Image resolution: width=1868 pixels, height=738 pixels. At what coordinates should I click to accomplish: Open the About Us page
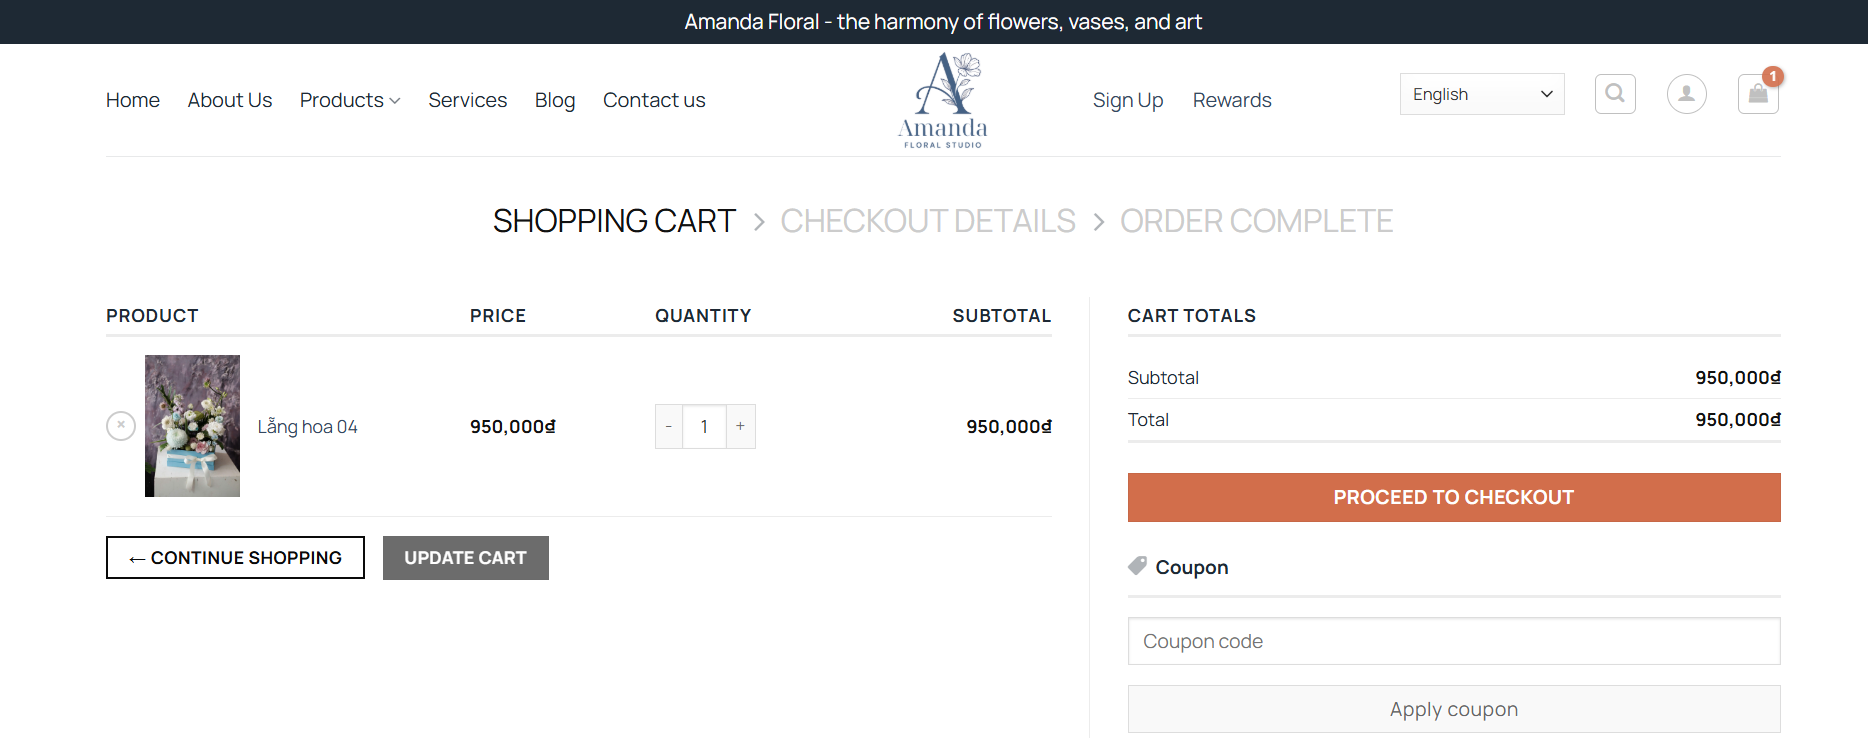(230, 100)
